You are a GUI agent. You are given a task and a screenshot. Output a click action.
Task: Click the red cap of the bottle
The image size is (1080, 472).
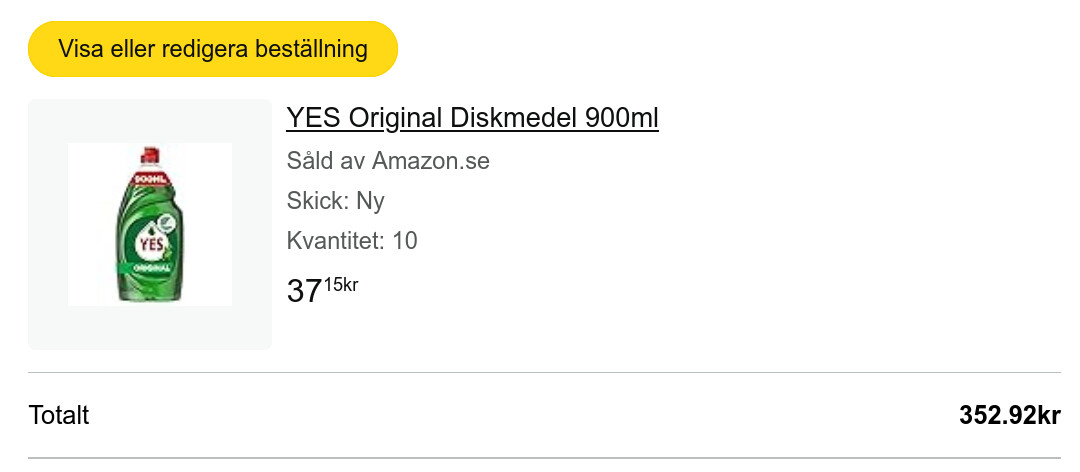[x=150, y=153]
